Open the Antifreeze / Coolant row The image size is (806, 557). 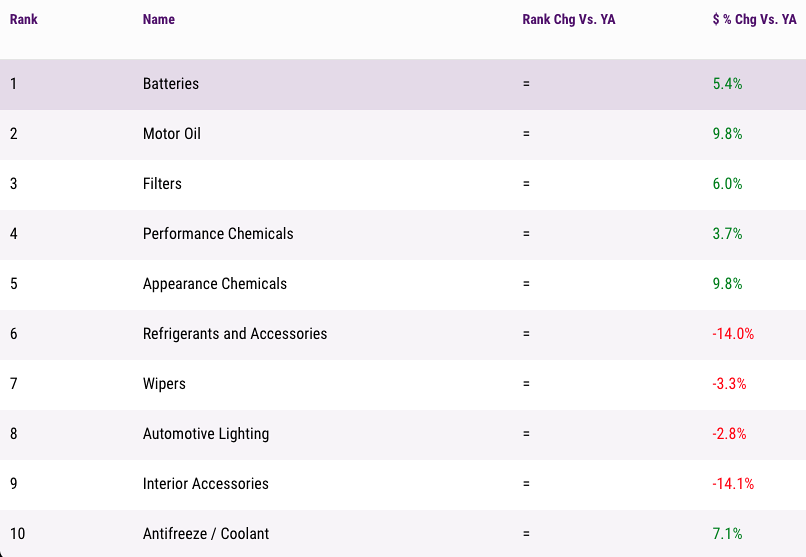[x=403, y=533]
